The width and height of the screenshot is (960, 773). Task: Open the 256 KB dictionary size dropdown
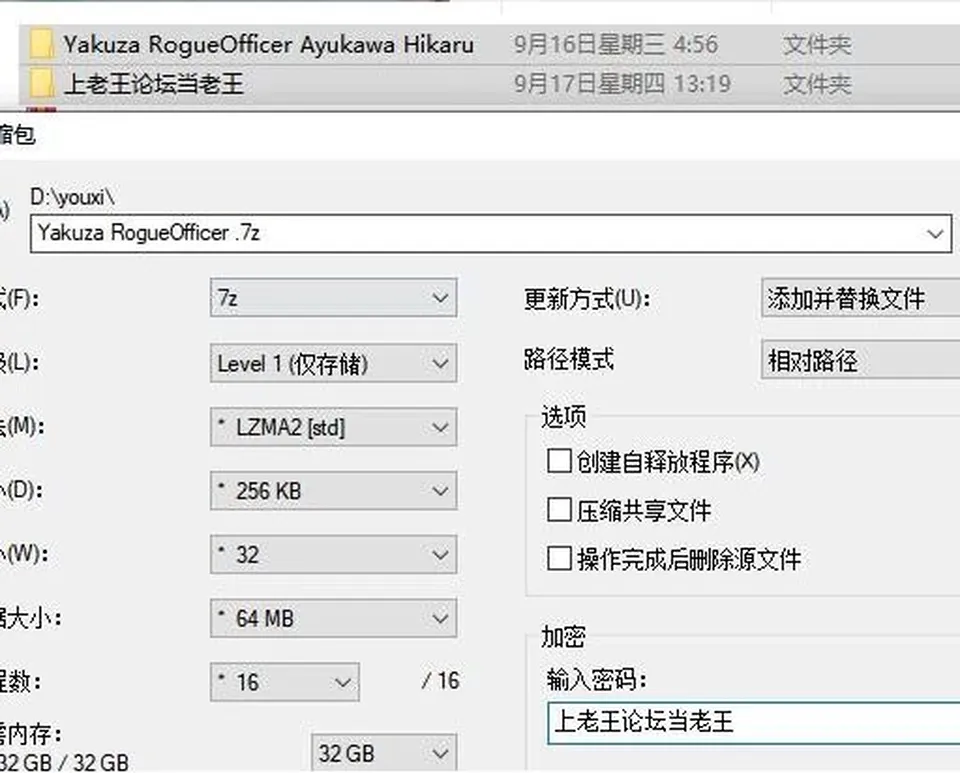334,491
